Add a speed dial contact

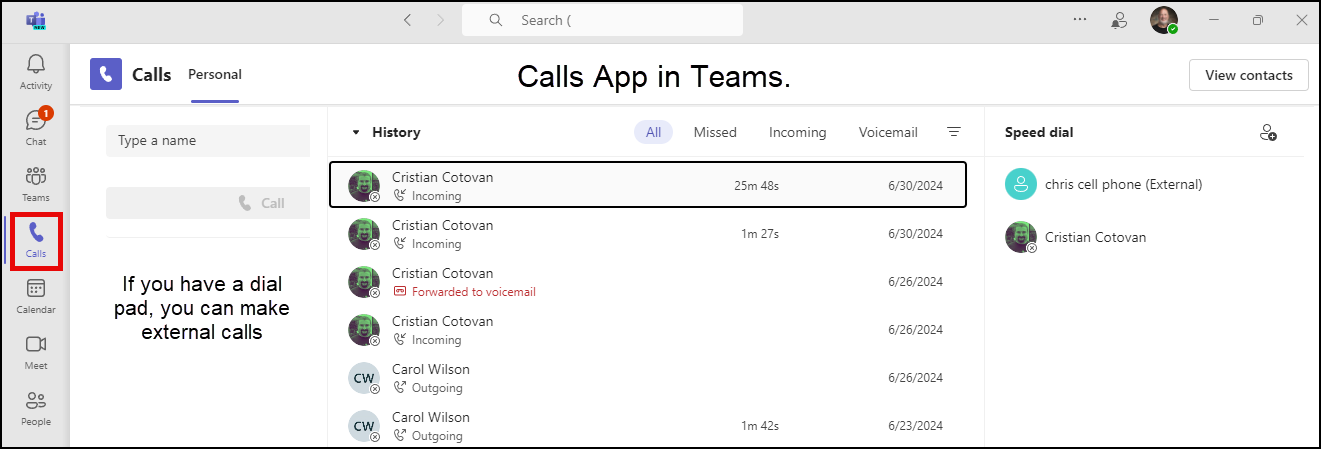(1268, 132)
